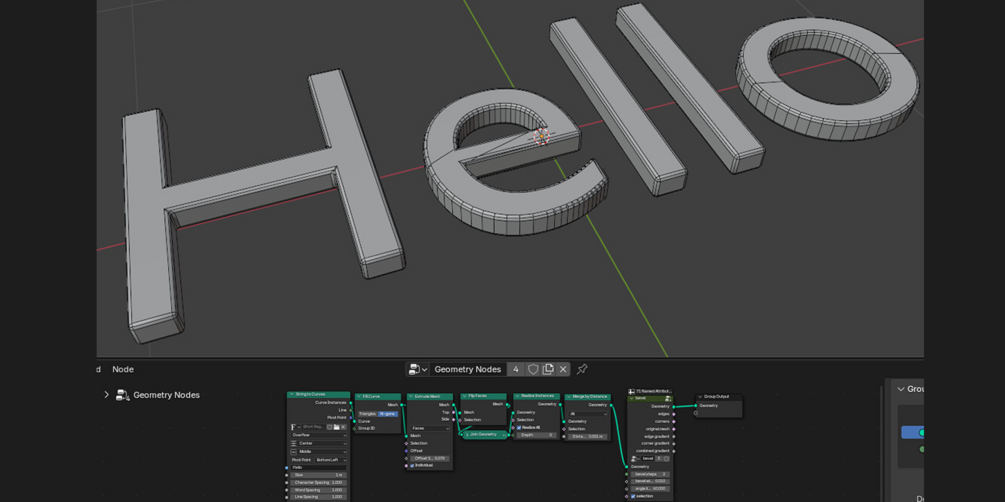Toggle the pin node tree icon

tap(581, 369)
